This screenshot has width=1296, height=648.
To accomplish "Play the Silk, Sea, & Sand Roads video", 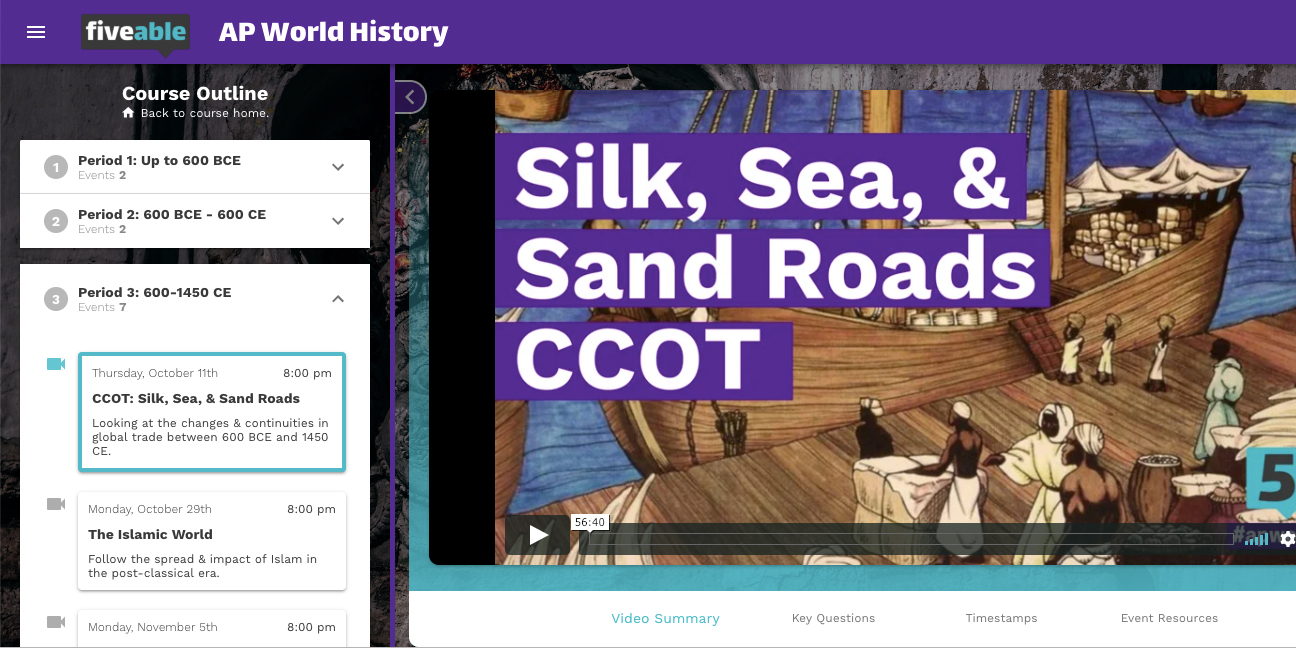I will pyautogui.click(x=538, y=535).
